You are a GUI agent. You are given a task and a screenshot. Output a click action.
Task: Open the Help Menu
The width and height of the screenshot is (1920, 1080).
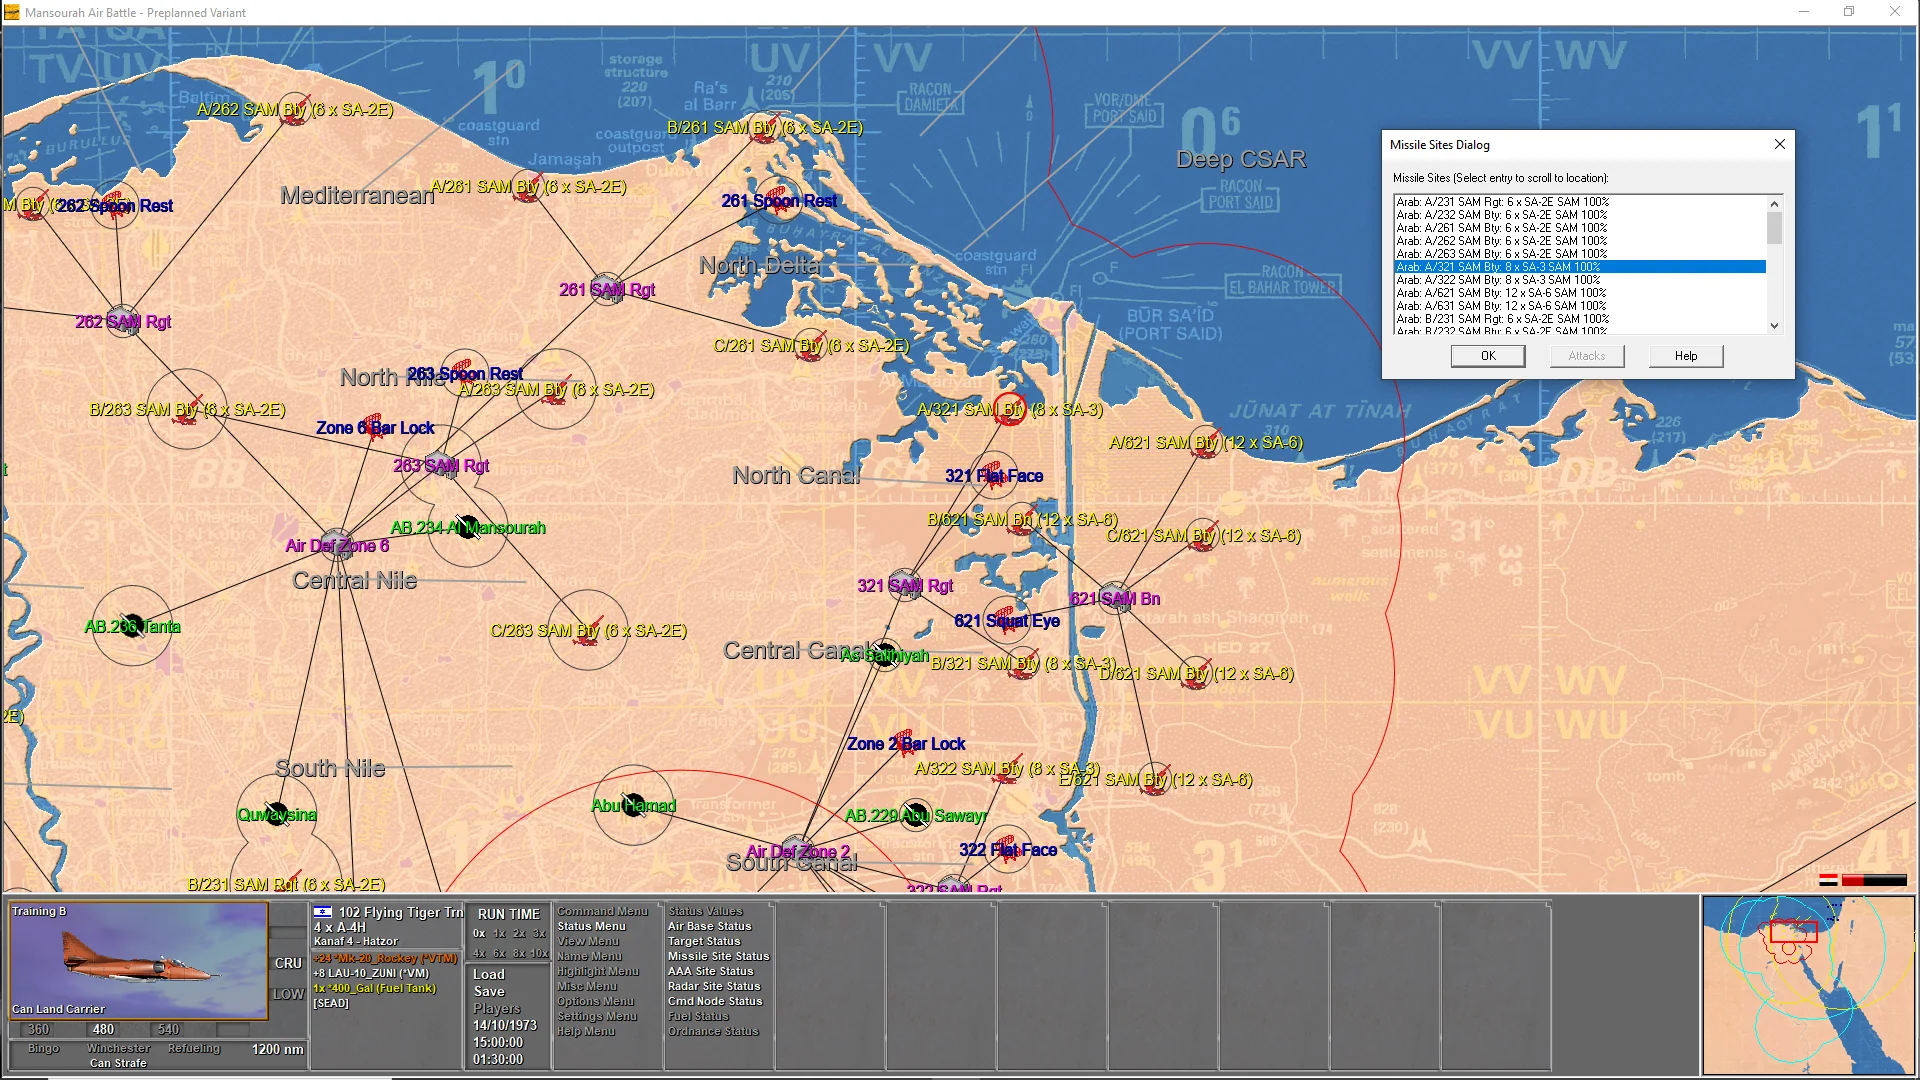point(586,1032)
